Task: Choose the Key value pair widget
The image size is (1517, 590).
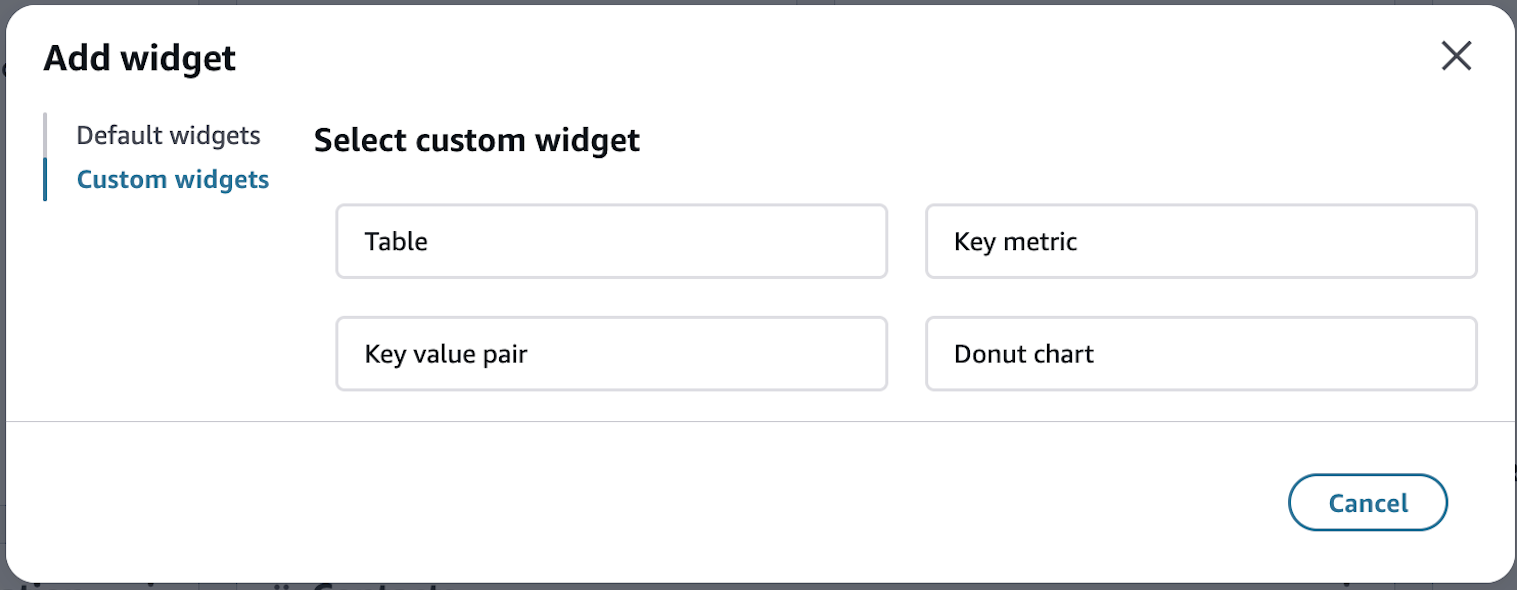Action: 611,353
